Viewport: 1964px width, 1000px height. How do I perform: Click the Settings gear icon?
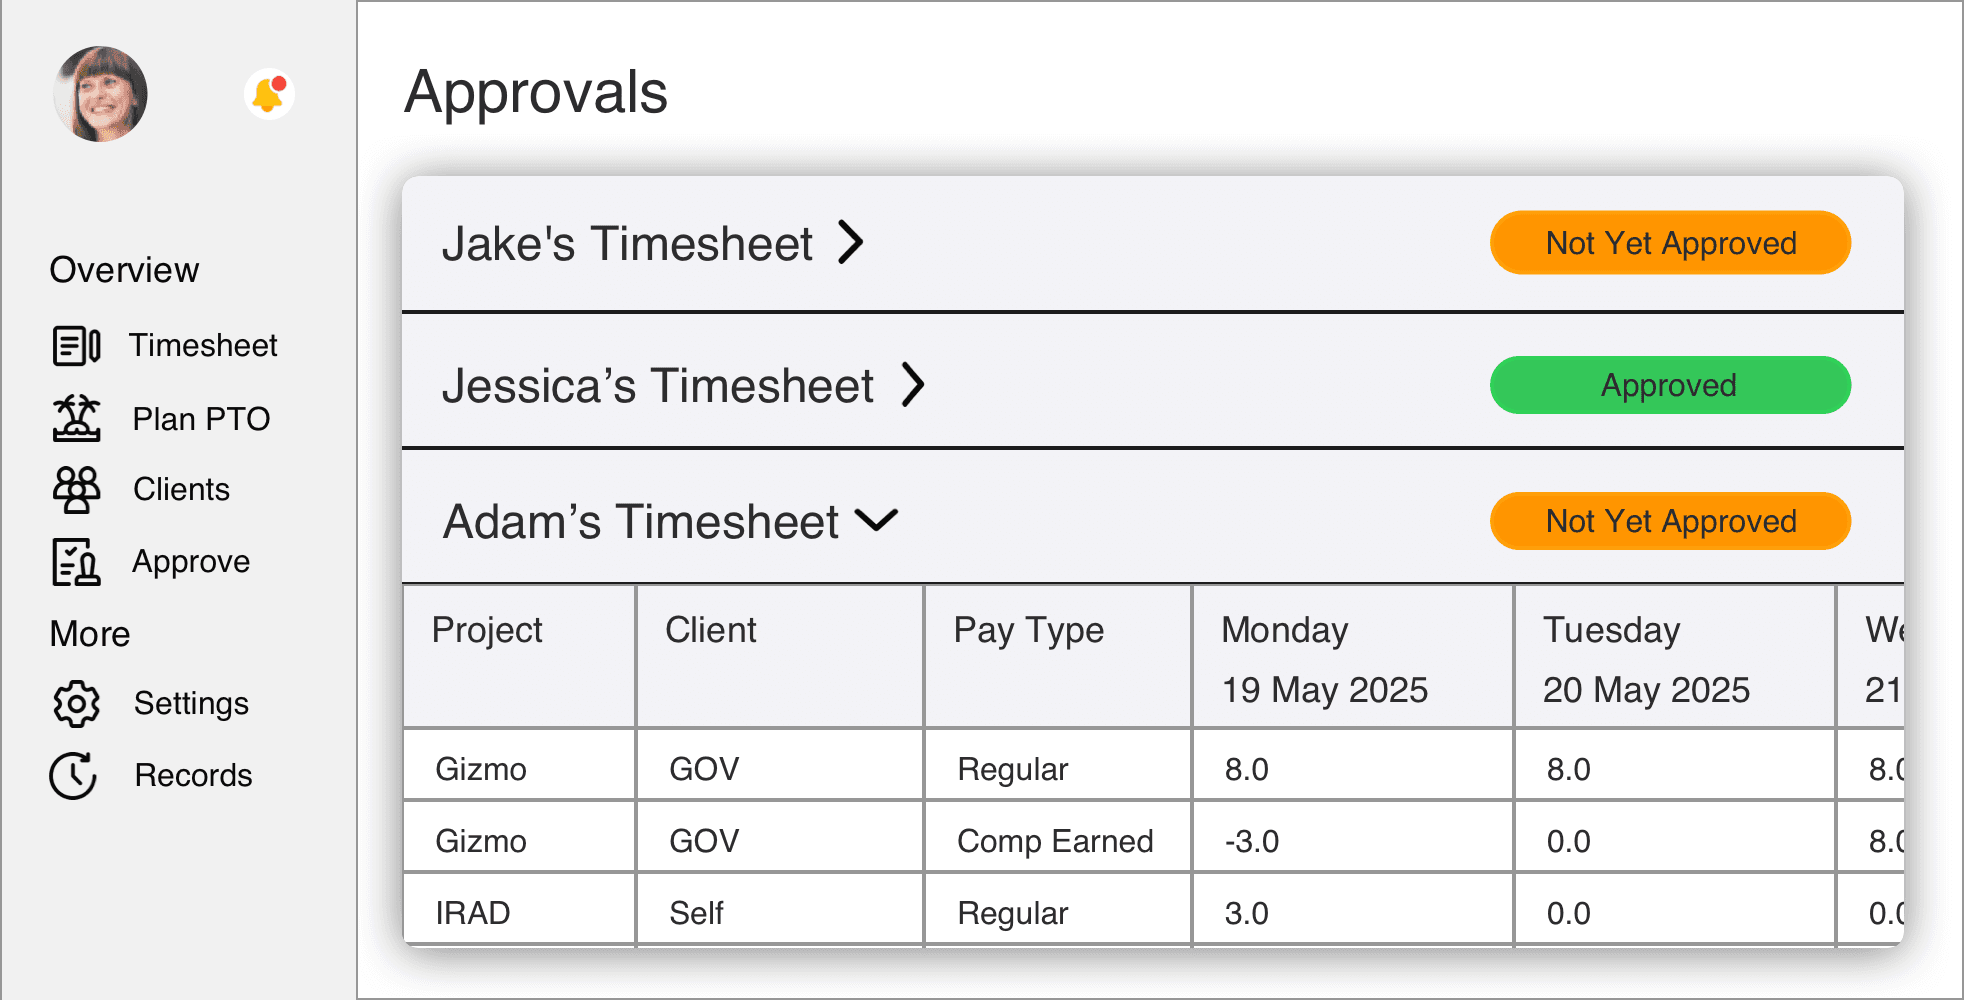[x=76, y=704]
